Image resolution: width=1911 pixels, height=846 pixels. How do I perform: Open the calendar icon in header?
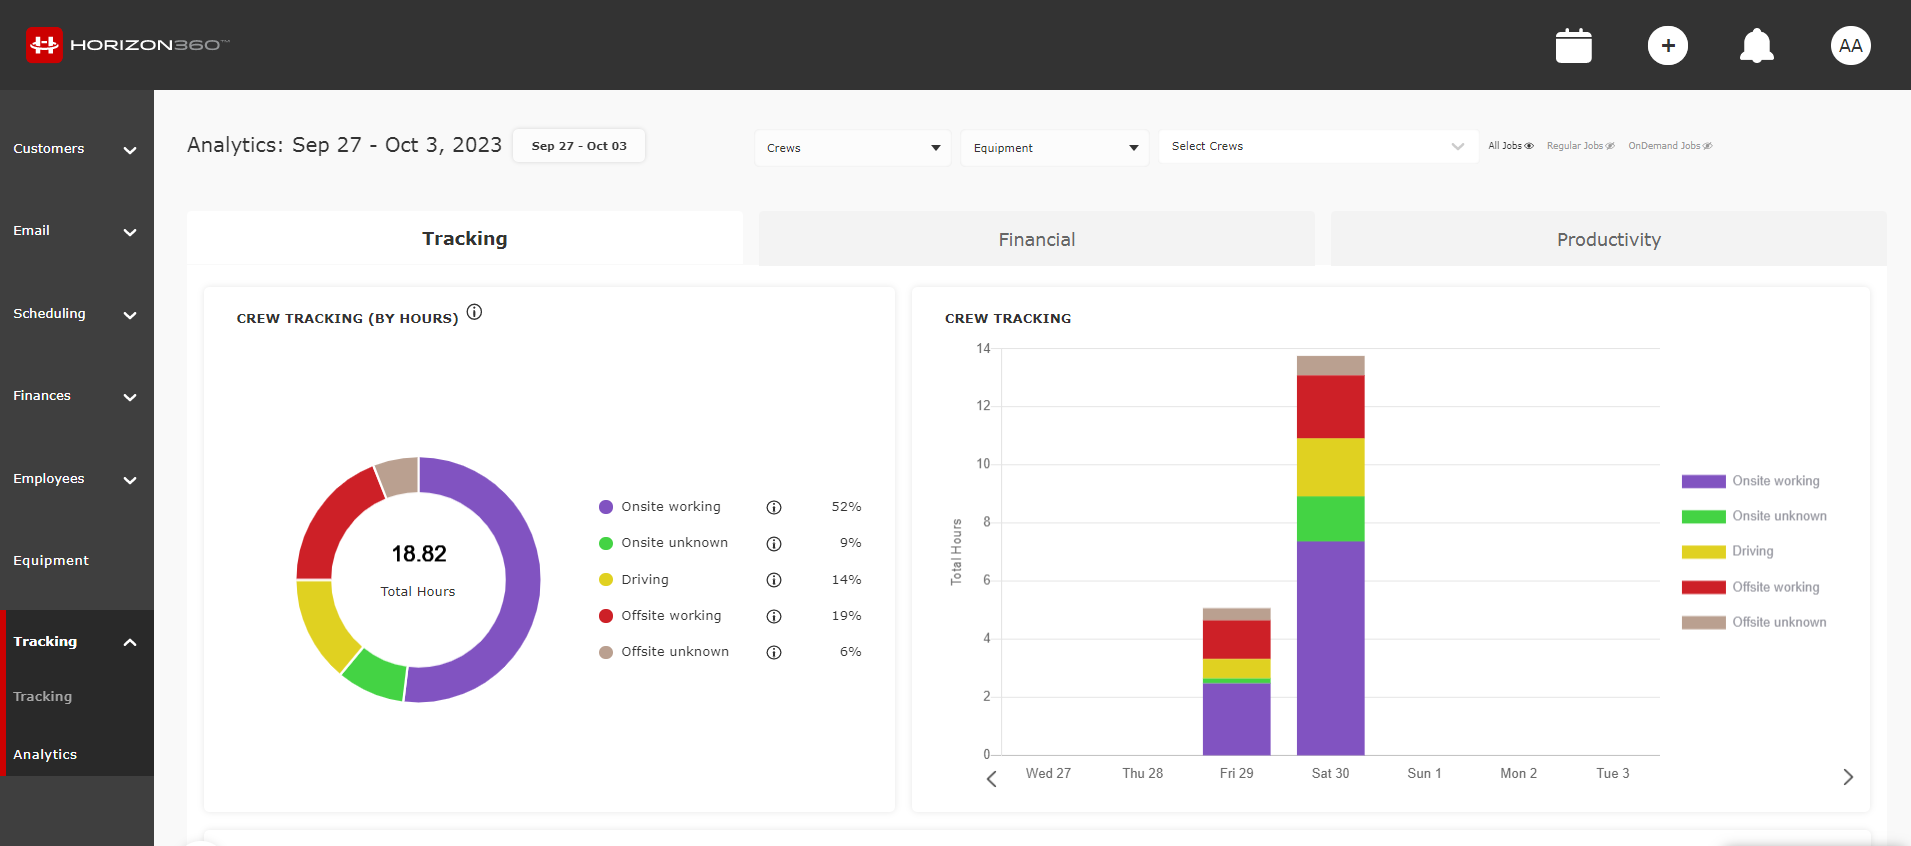pyautogui.click(x=1573, y=46)
